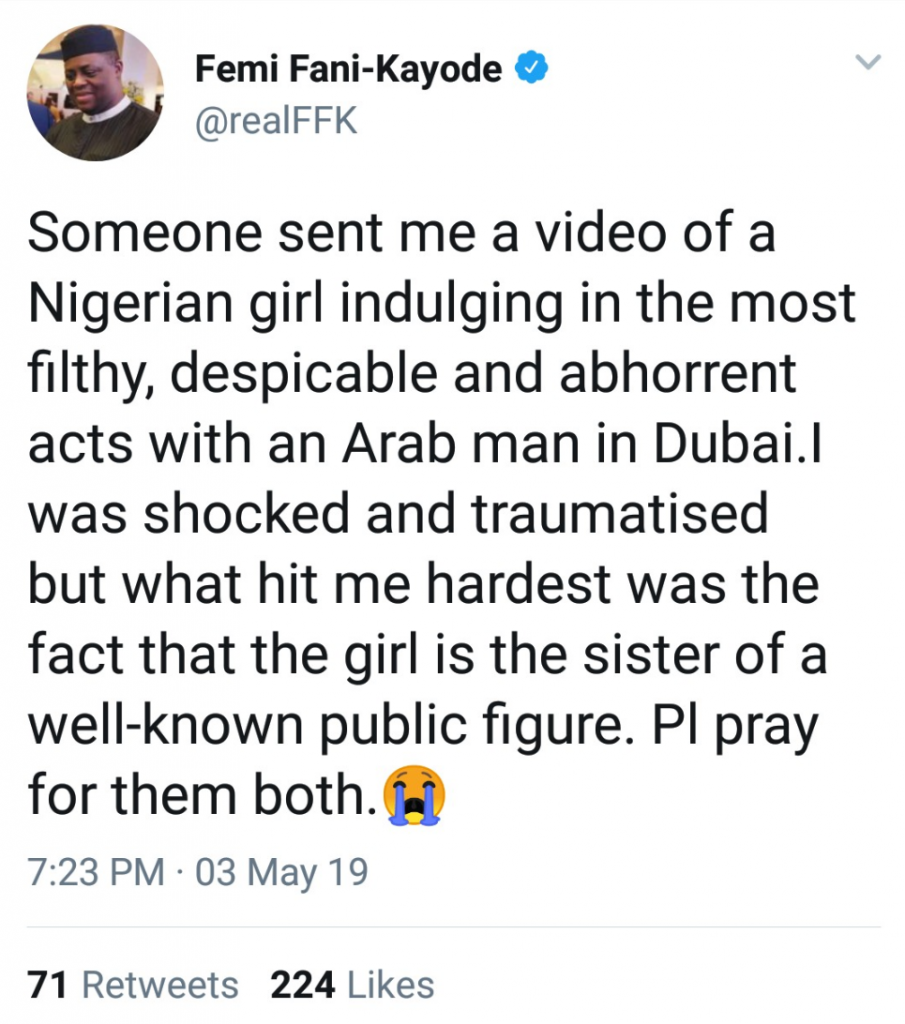Click the number 71 retweet count
905x1024 pixels.
coord(48,984)
